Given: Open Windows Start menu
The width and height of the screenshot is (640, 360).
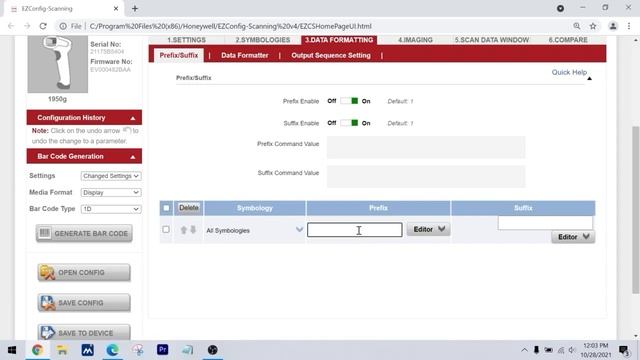Looking at the screenshot, I should [12, 350].
